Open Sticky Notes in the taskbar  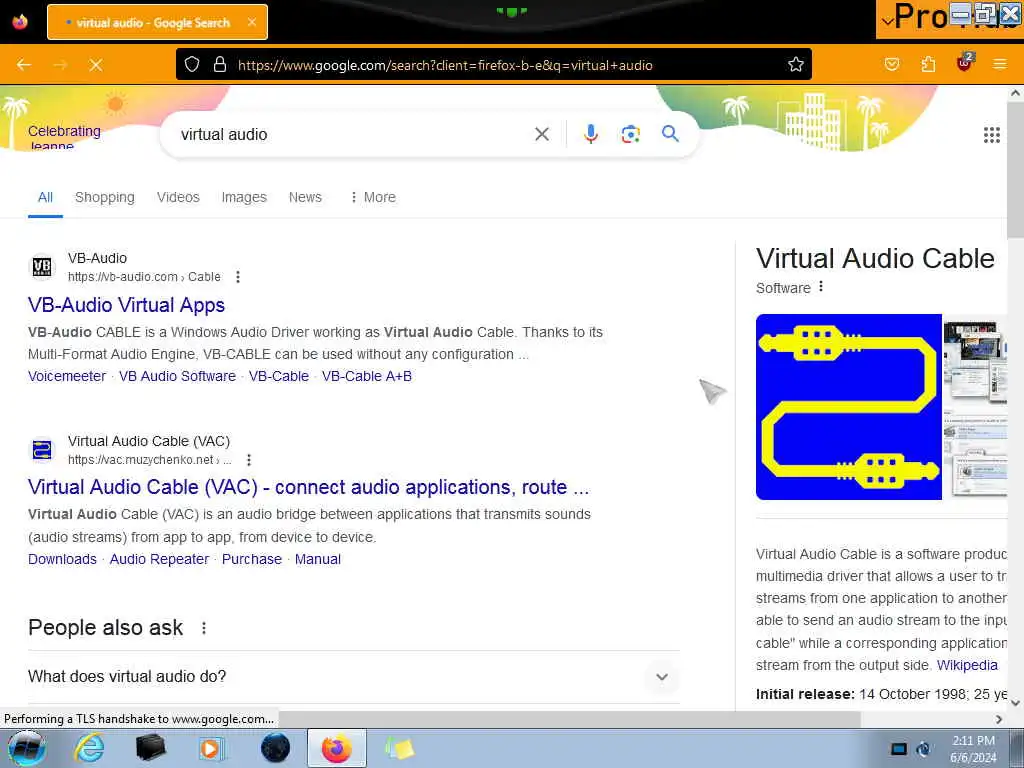400,748
